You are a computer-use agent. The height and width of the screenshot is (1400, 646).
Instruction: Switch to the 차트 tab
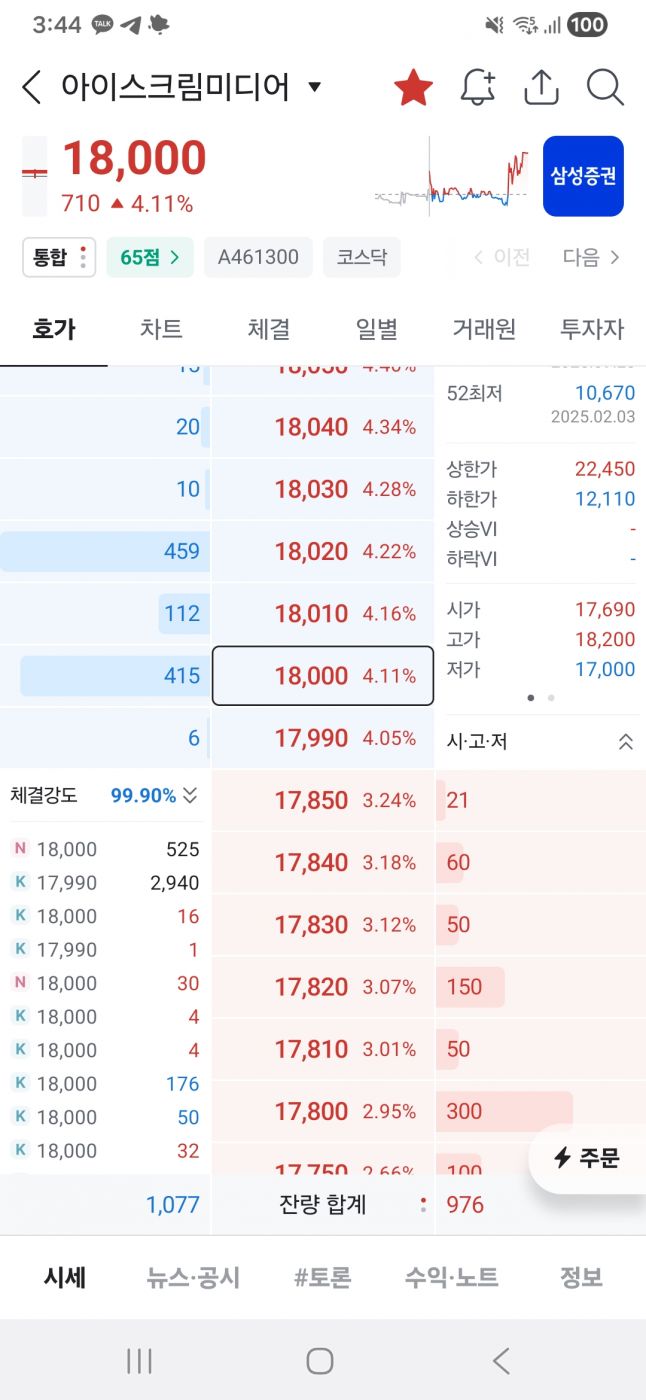pyautogui.click(x=161, y=329)
